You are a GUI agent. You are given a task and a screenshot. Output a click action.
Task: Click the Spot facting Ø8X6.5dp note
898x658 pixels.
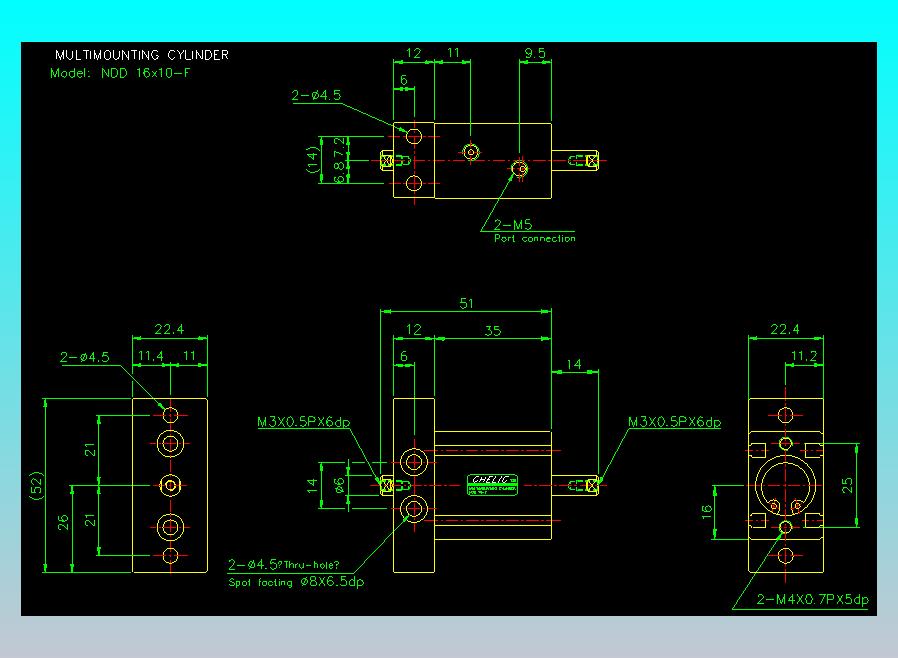click(x=296, y=582)
